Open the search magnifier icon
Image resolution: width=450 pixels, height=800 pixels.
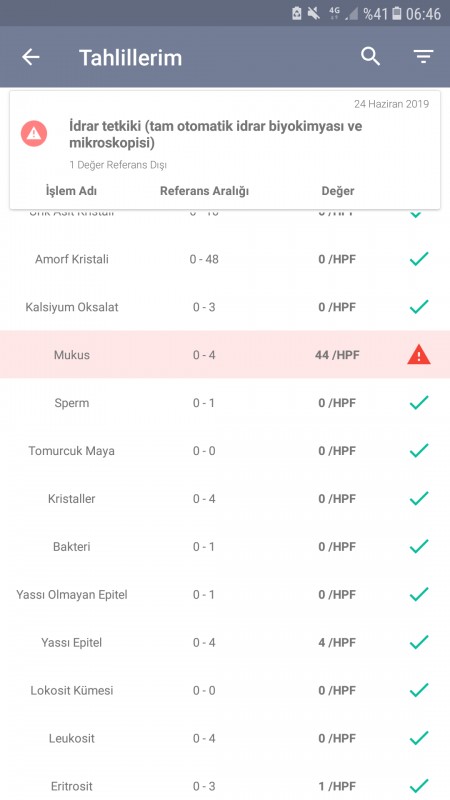371,57
